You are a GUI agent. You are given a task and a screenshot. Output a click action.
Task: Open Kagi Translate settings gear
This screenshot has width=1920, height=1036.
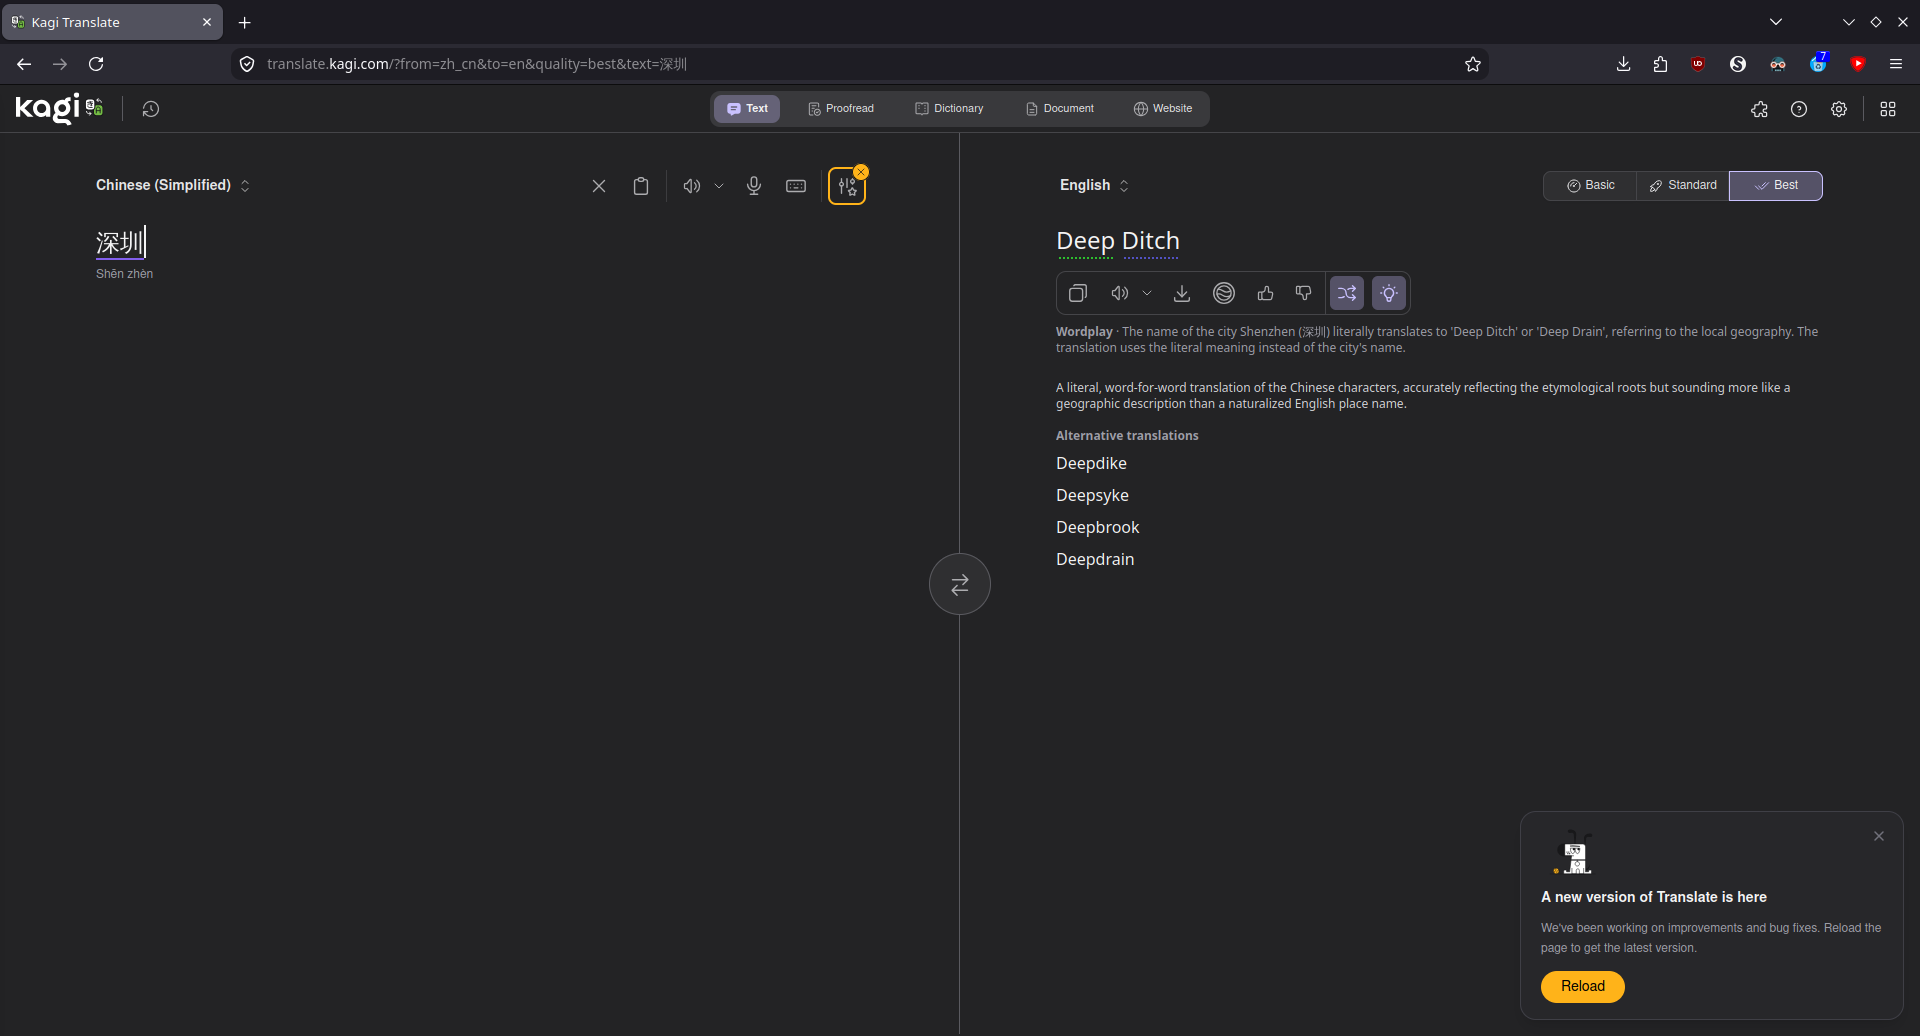pos(1839,109)
